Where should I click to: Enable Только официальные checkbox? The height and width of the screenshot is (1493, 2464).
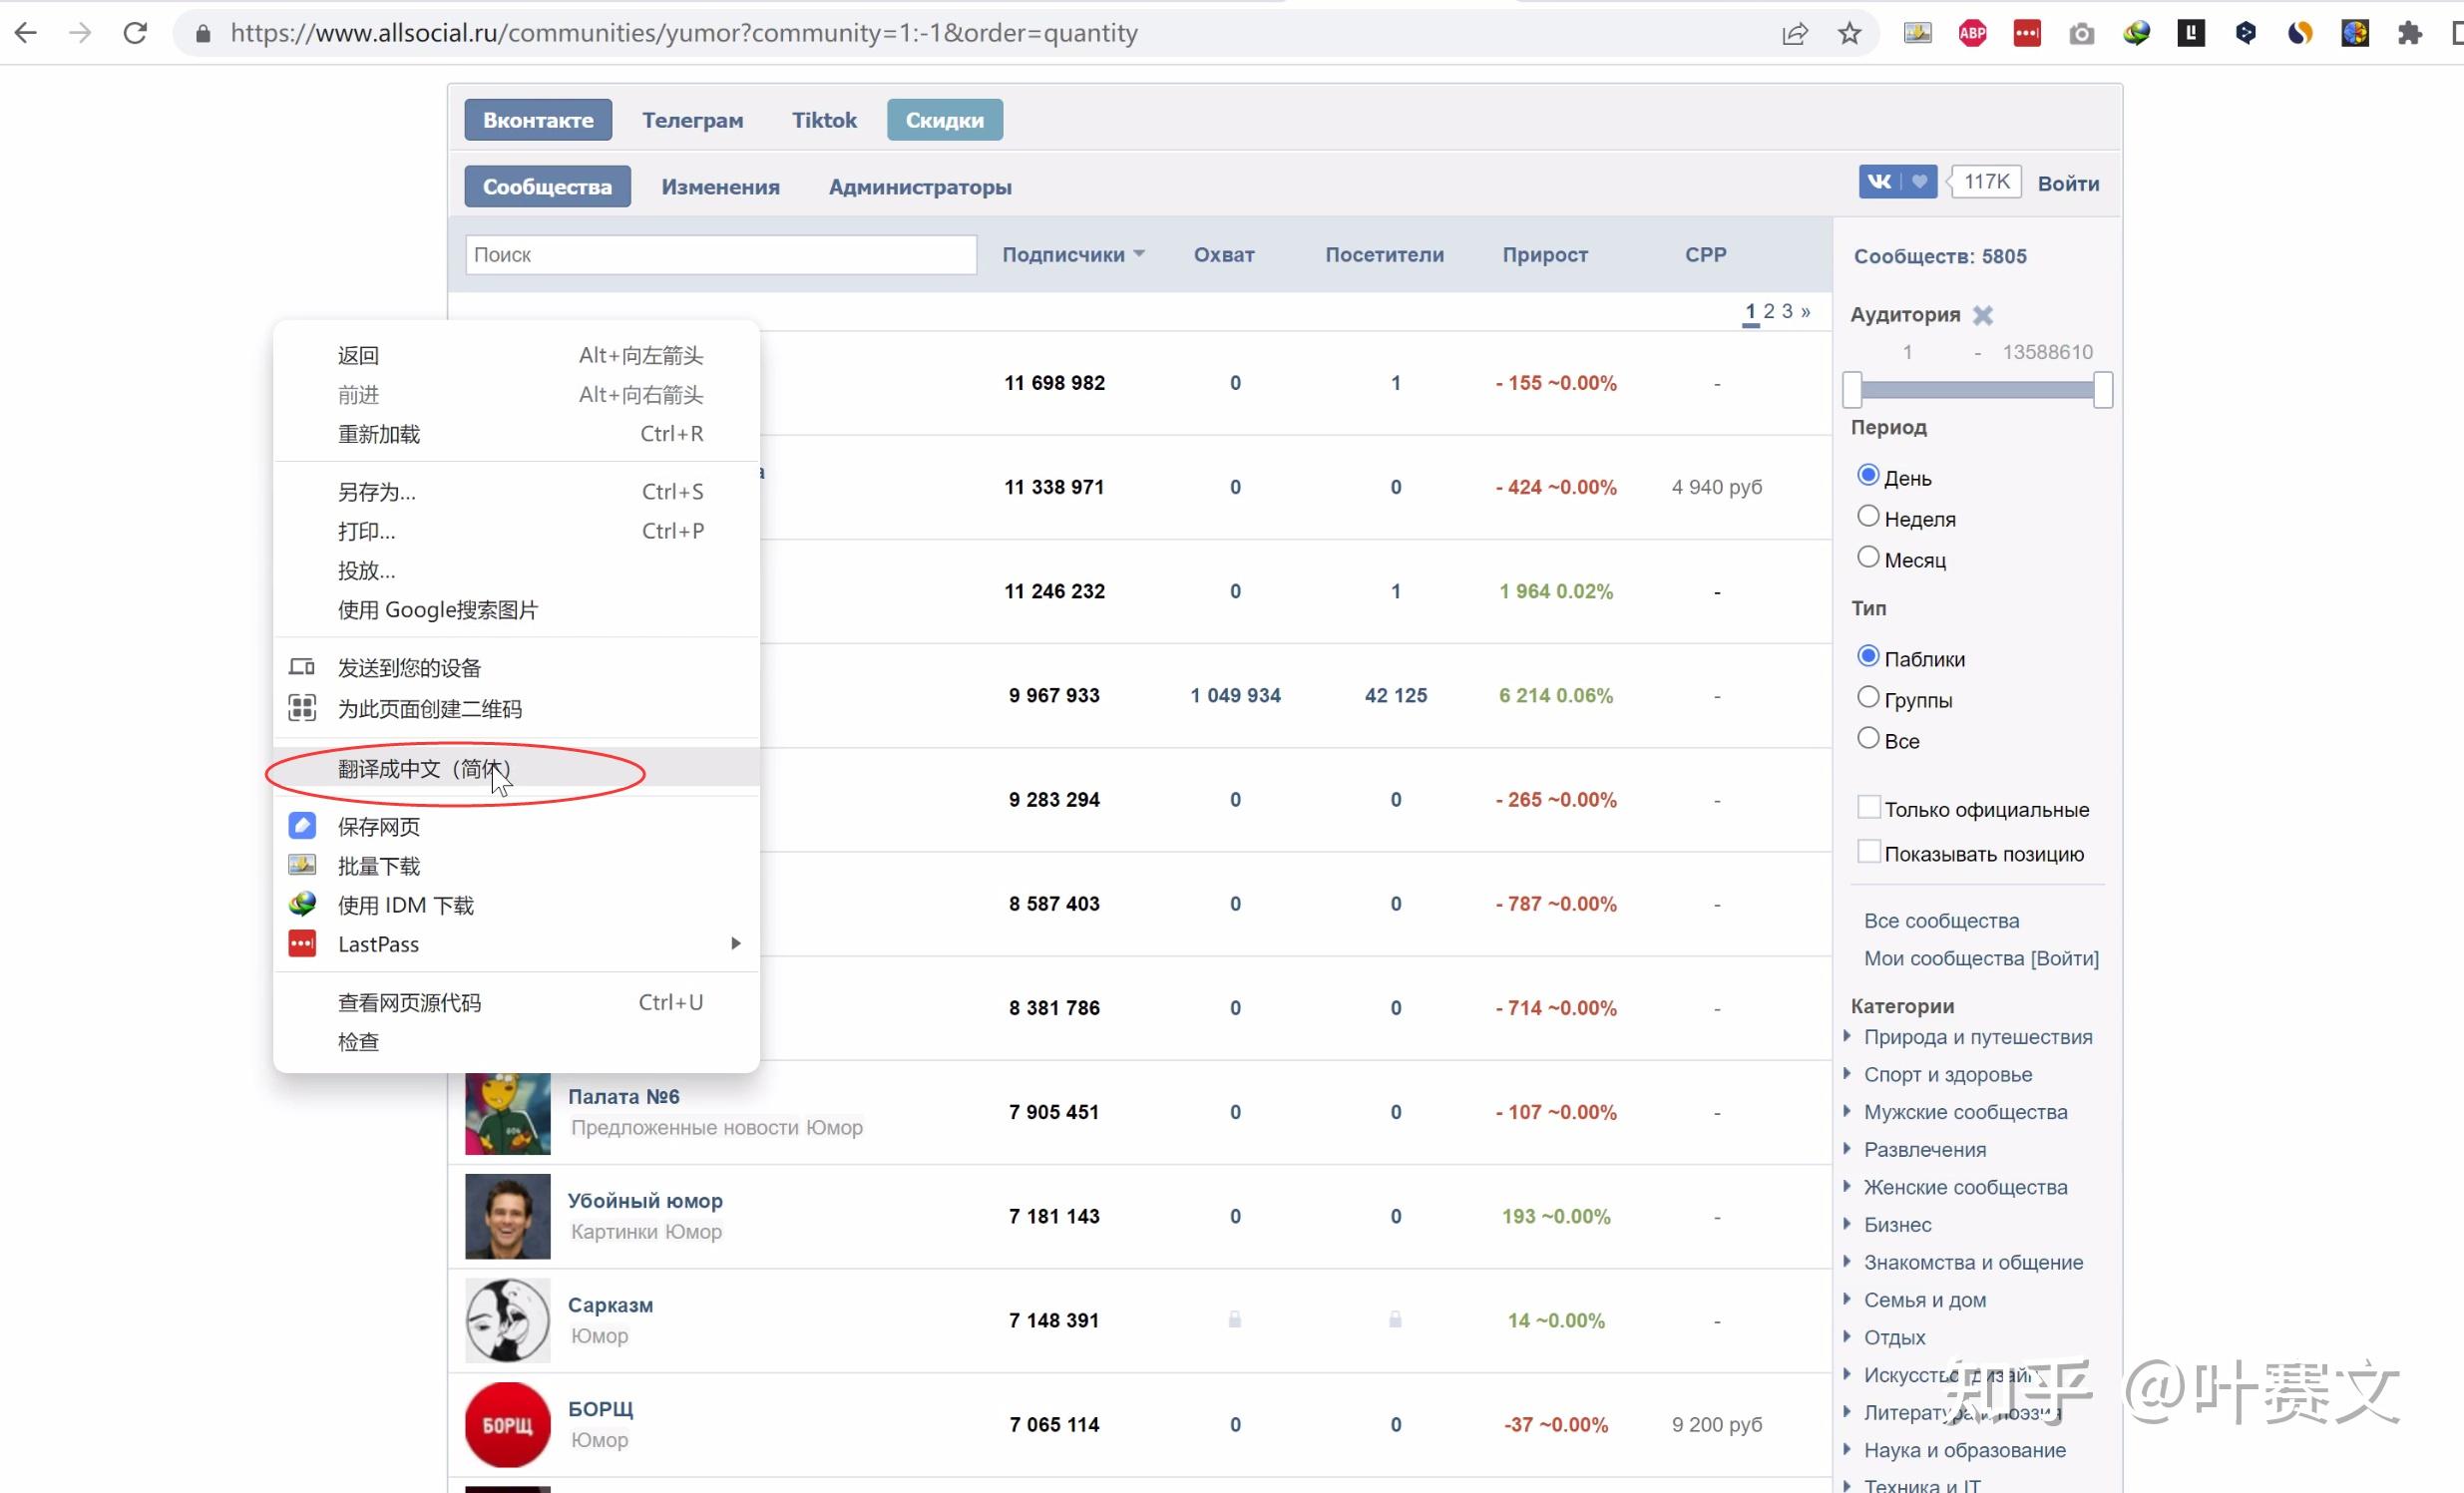point(1867,807)
